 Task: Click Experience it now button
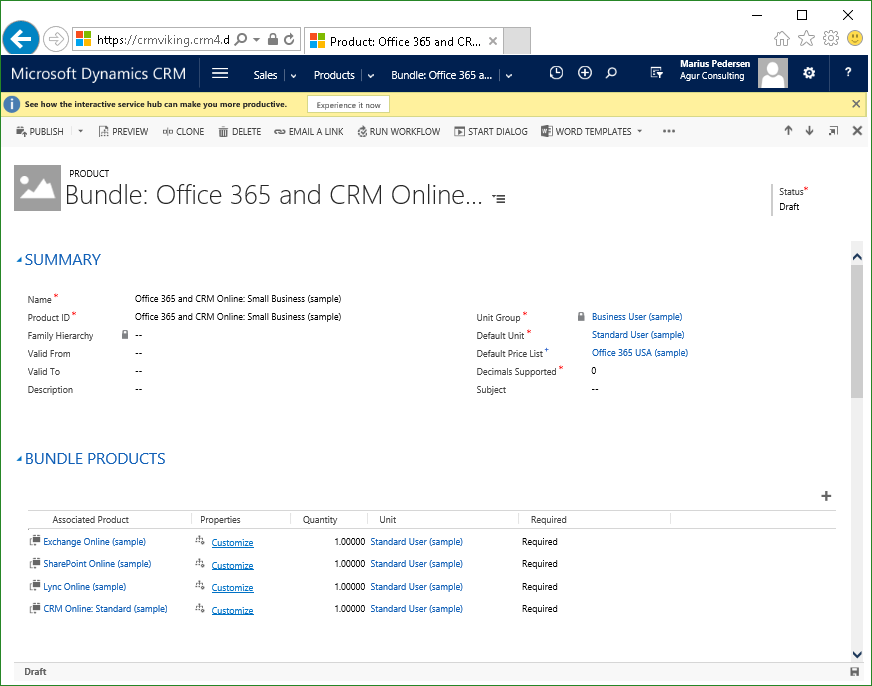click(348, 105)
